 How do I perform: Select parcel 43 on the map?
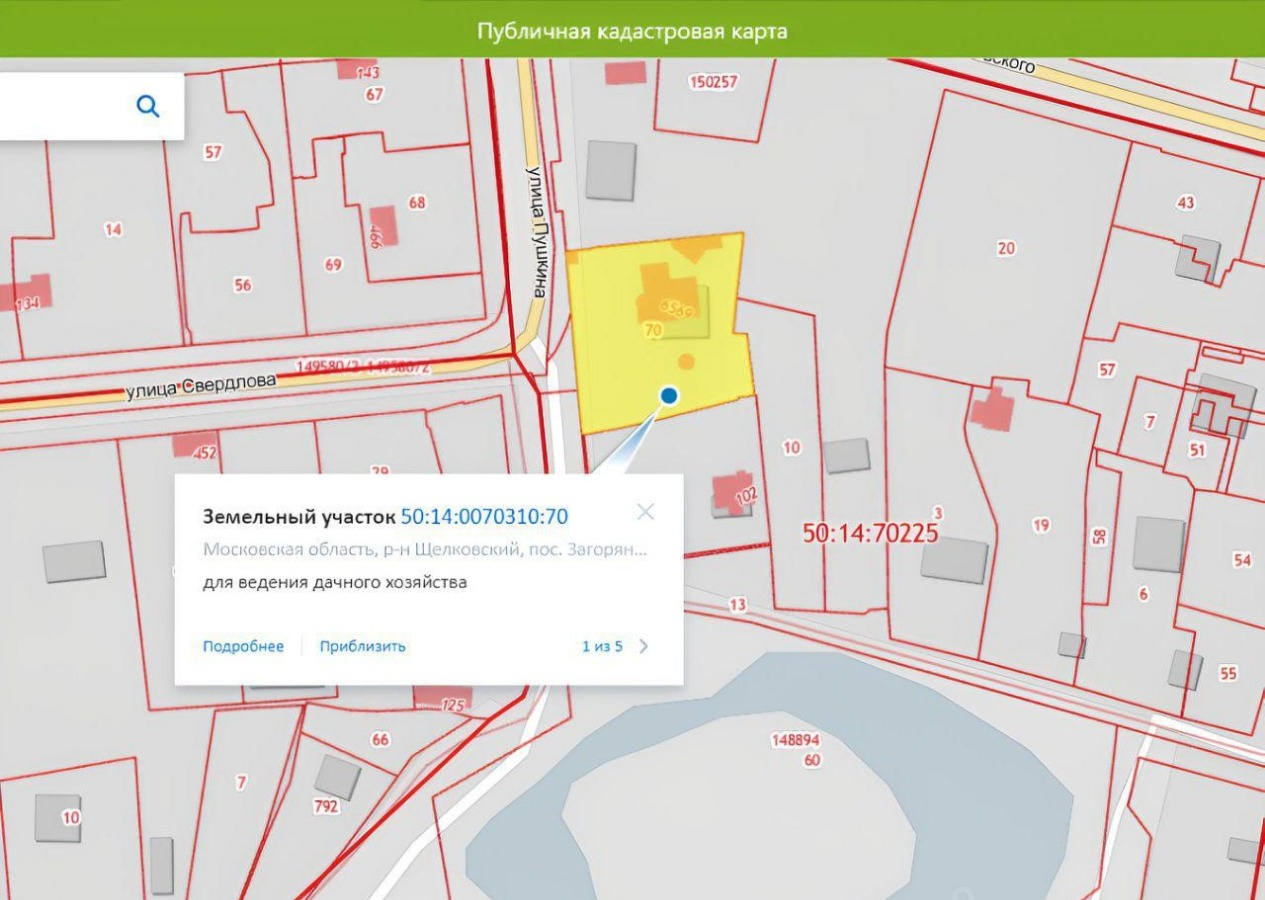(x=1186, y=203)
